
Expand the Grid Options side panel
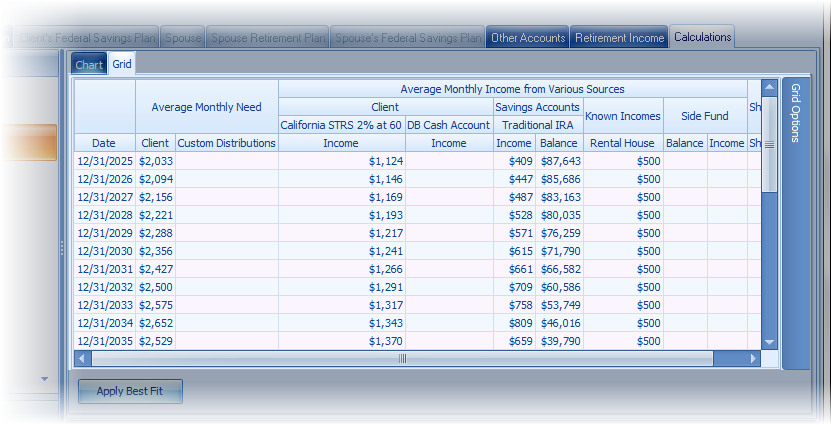coord(796,114)
